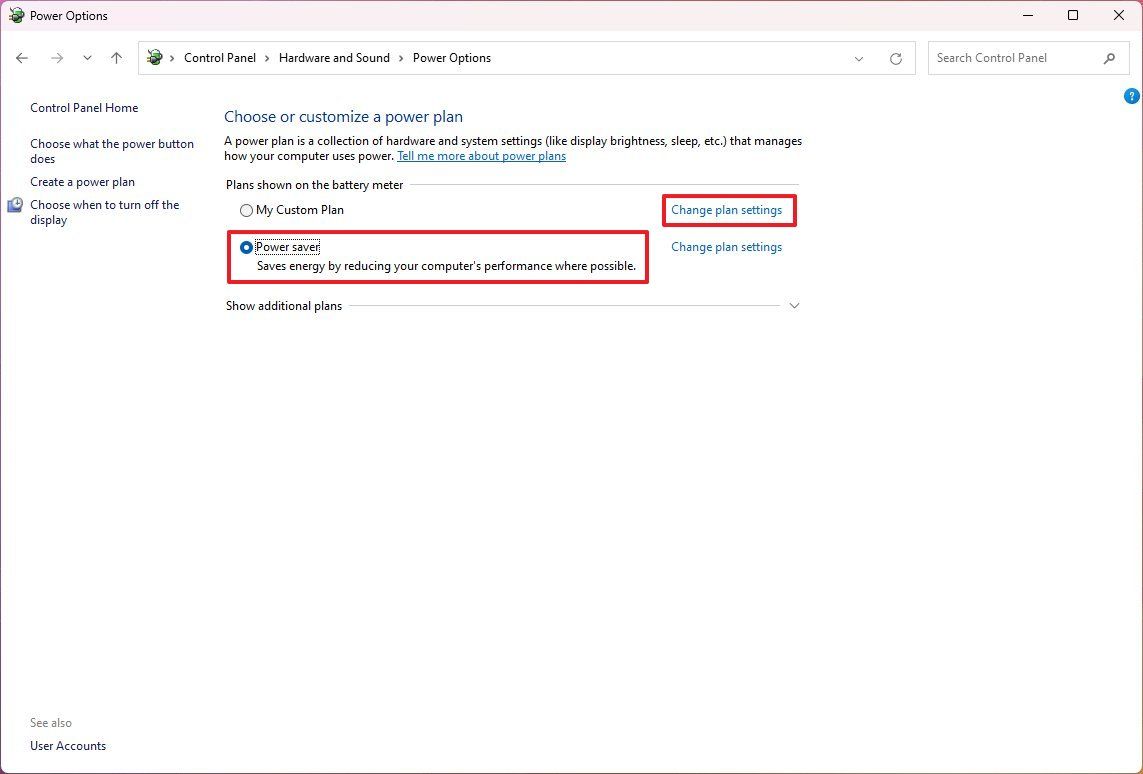Navigate to Control Panel via the breadcrumb
The height and width of the screenshot is (774, 1143).
point(220,58)
